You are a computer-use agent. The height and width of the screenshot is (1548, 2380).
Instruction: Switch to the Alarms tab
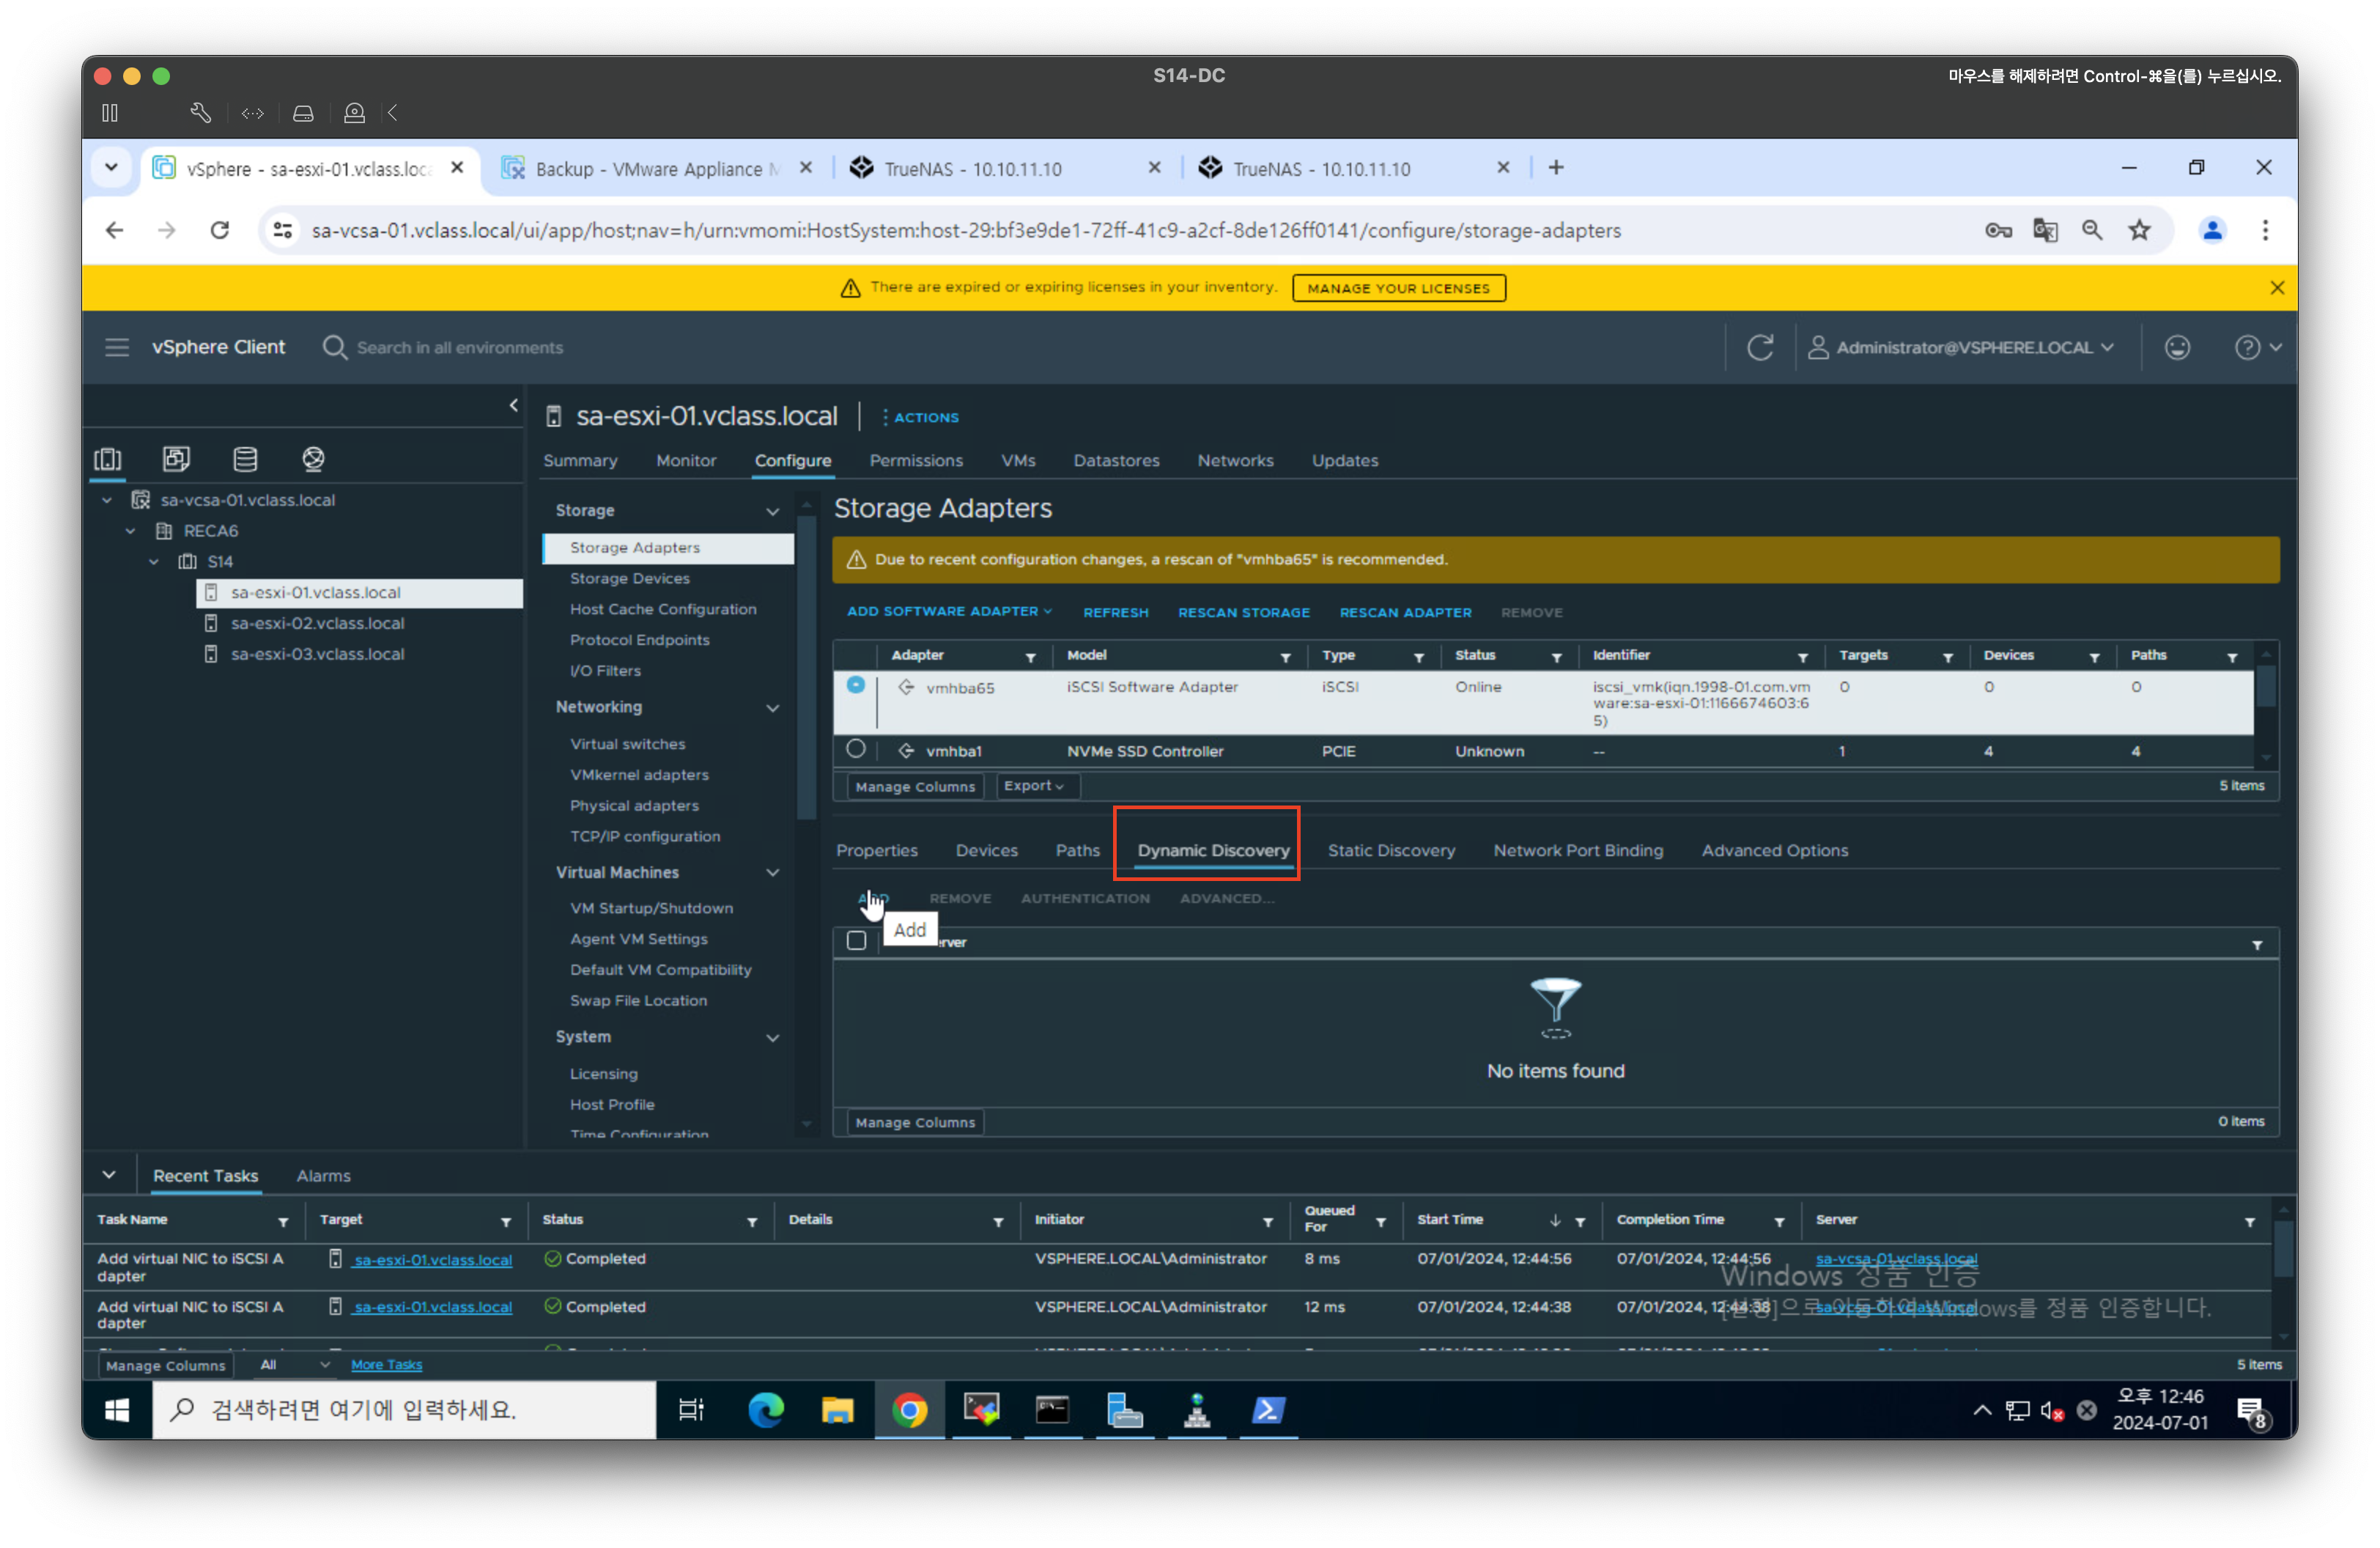click(323, 1176)
